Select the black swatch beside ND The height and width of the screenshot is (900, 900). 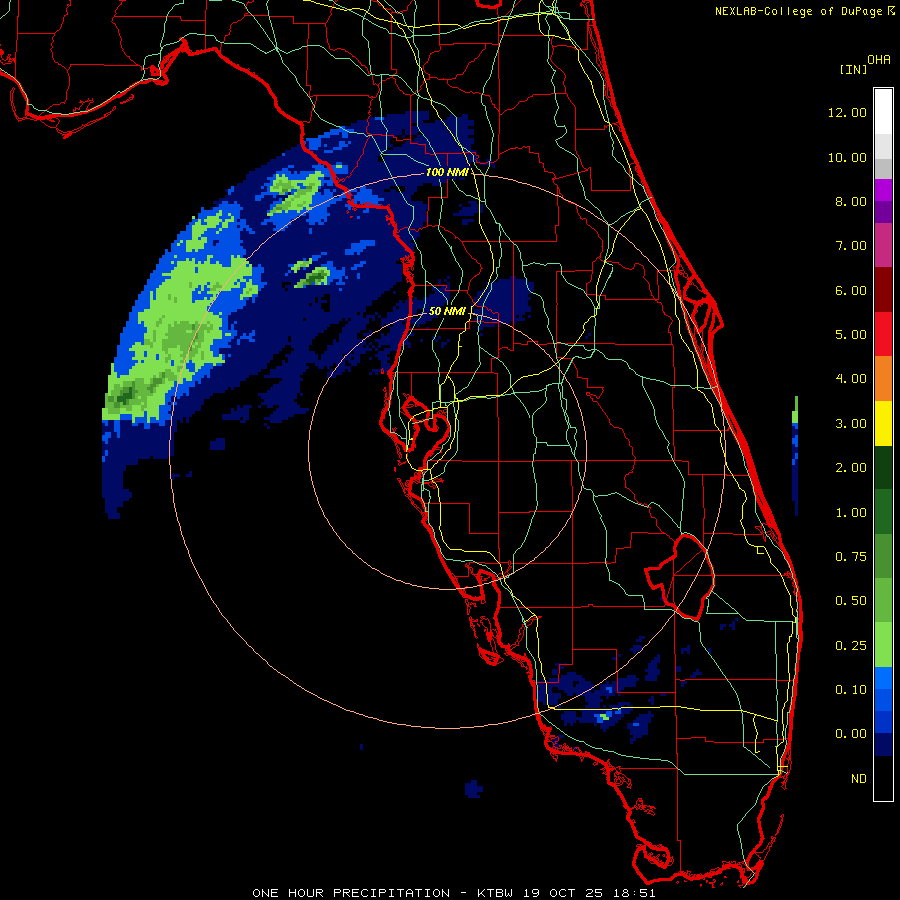tap(883, 778)
